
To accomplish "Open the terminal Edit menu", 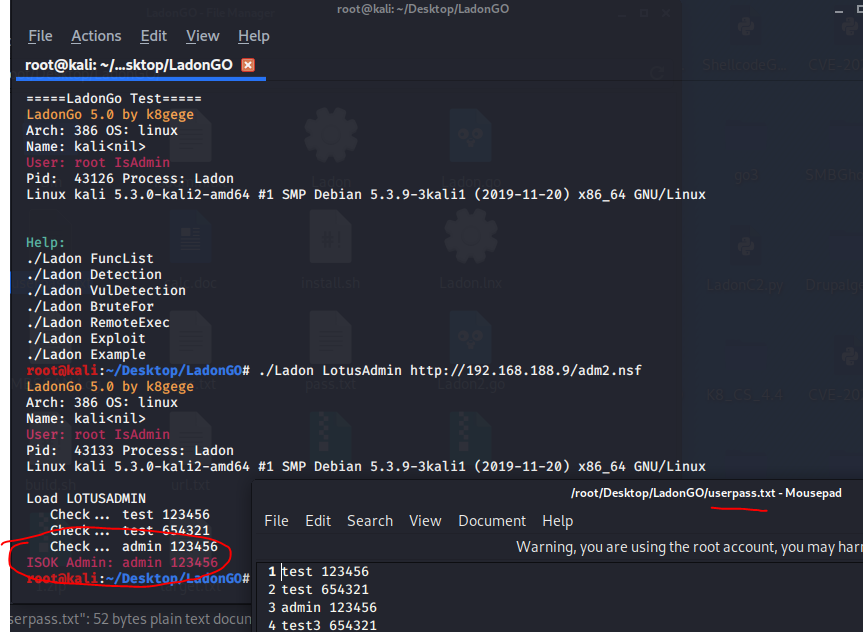I will [154, 36].
